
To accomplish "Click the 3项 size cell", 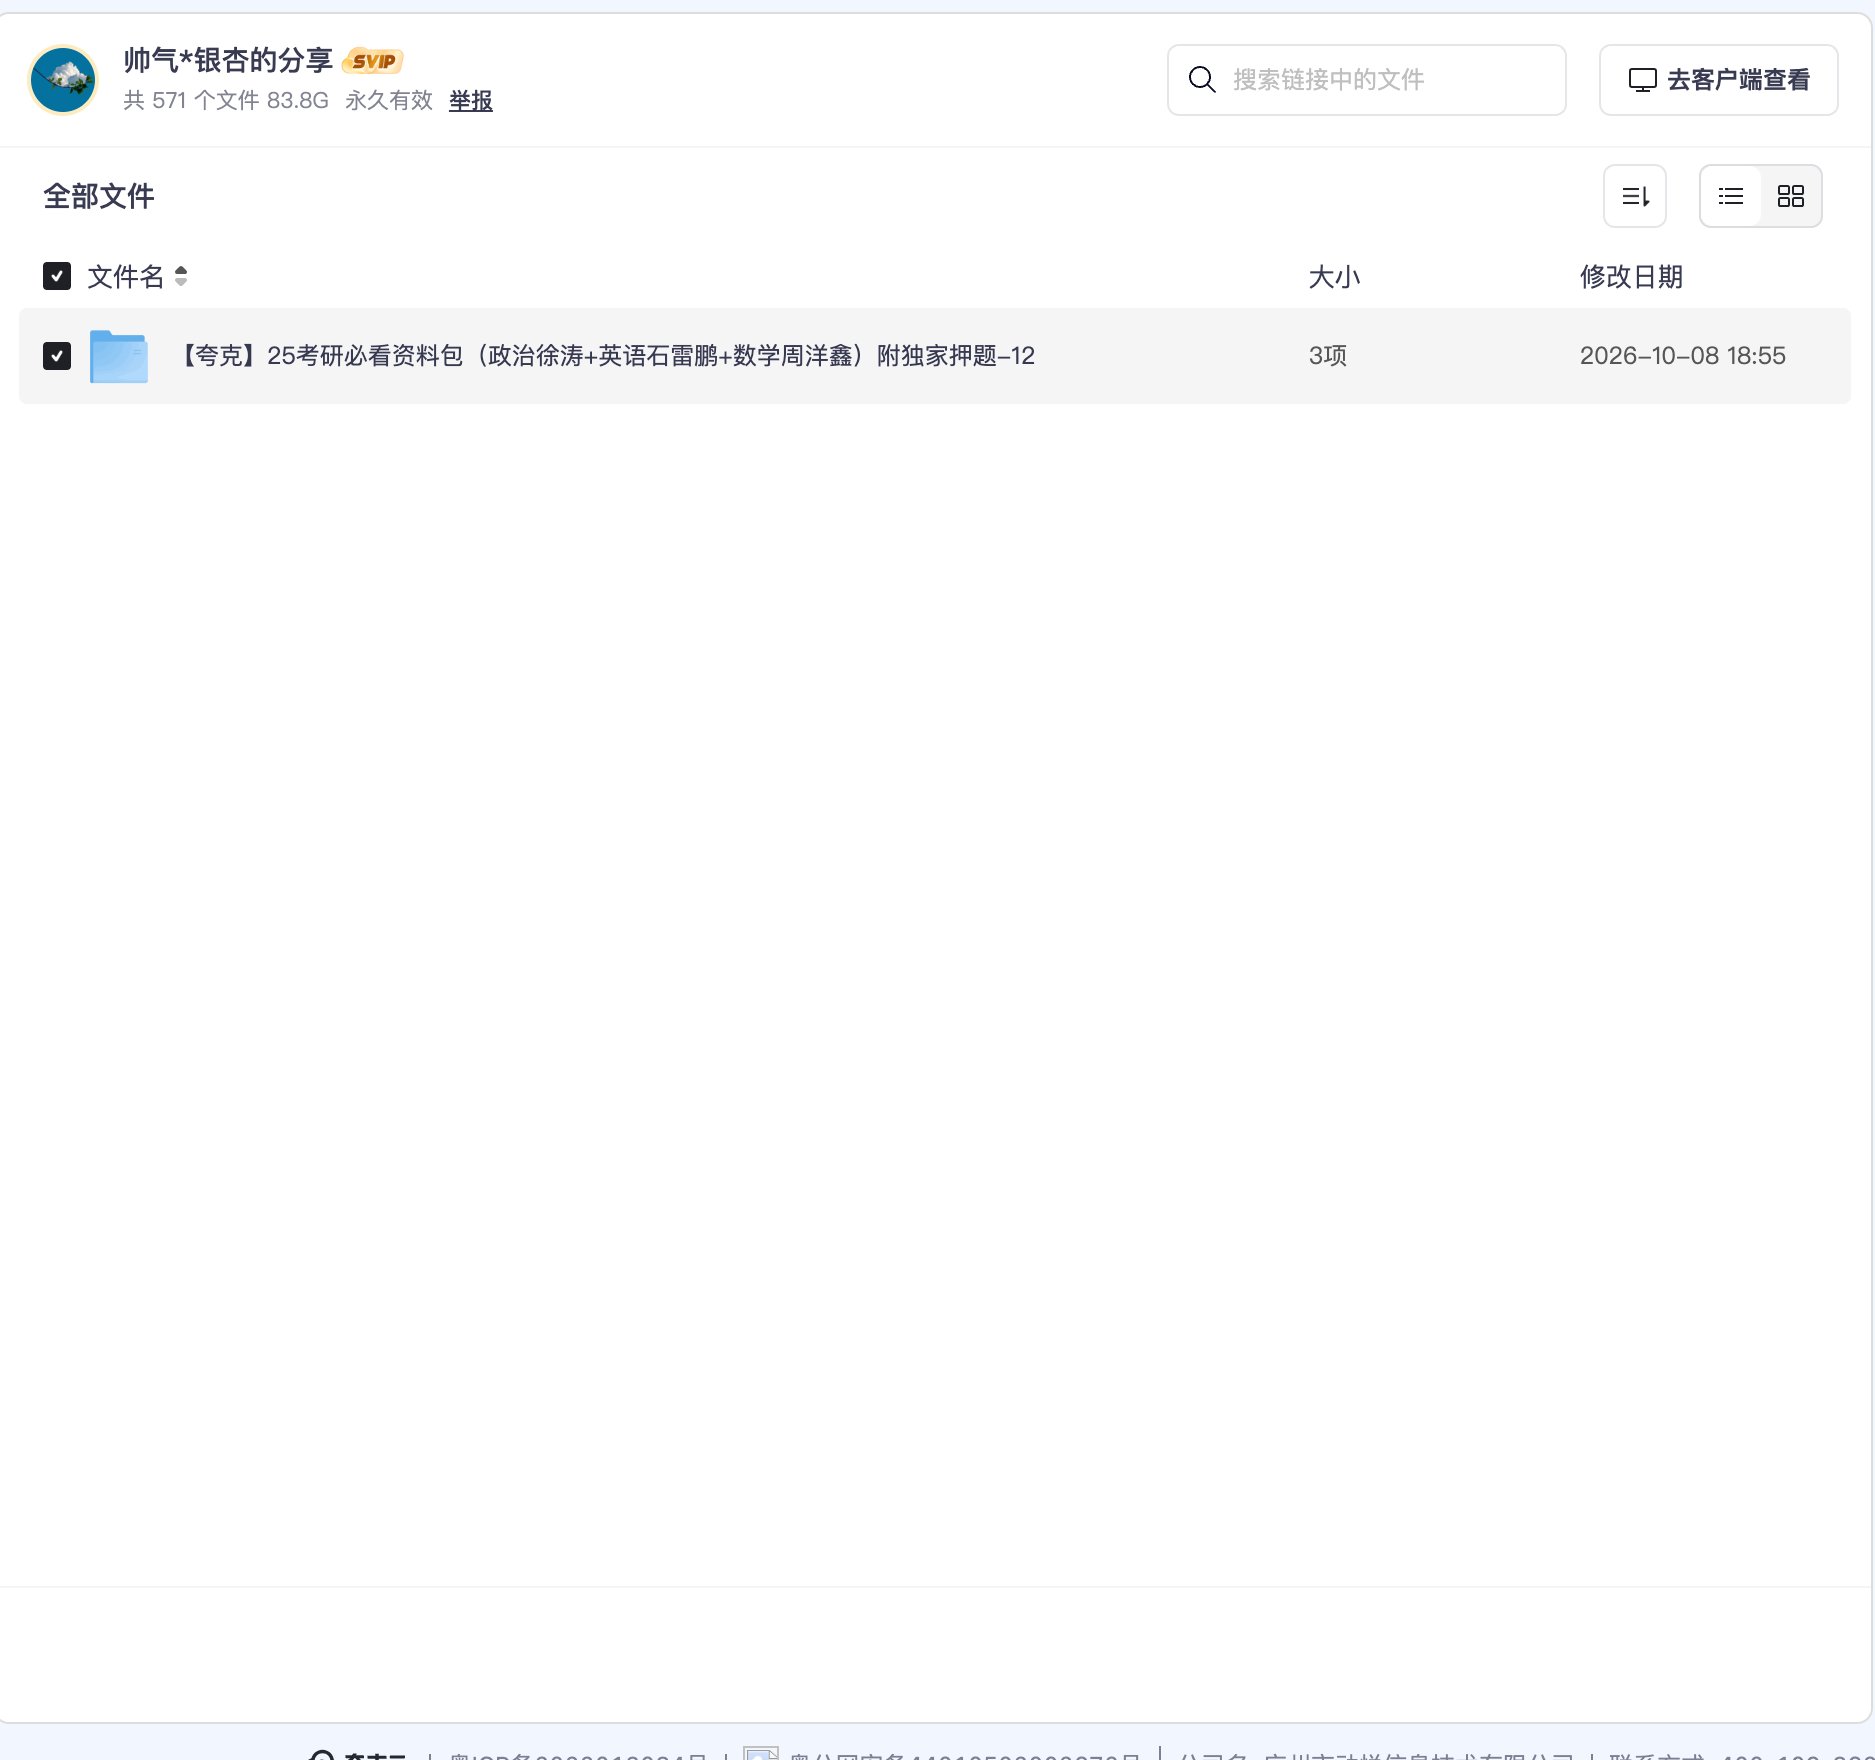I will click(1328, 356).
